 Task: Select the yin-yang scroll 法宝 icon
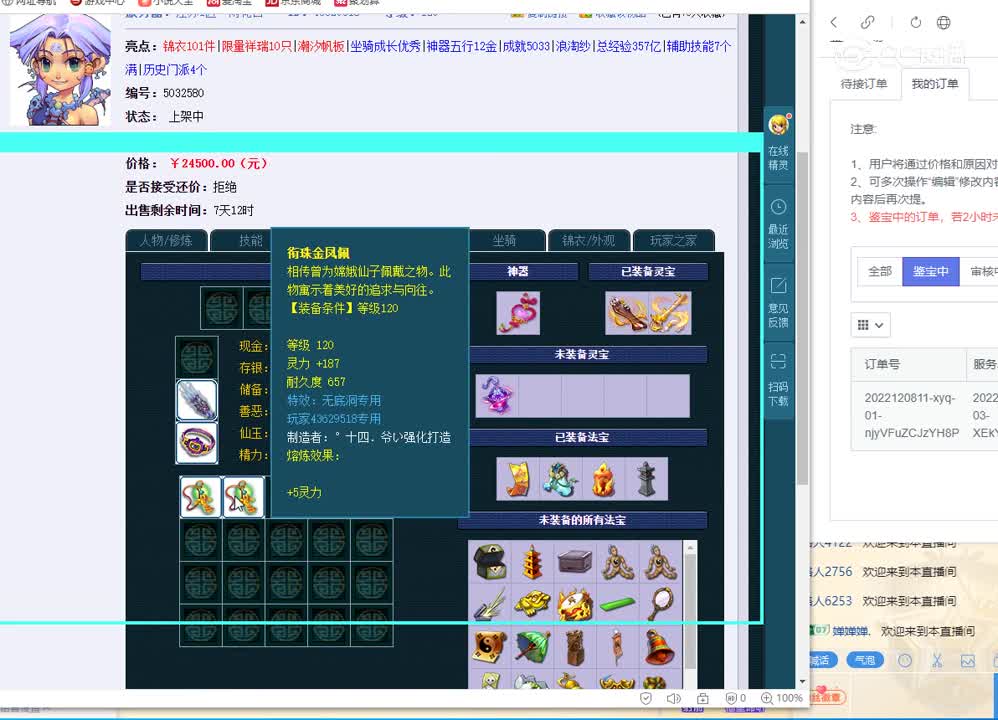click(489, 646)
